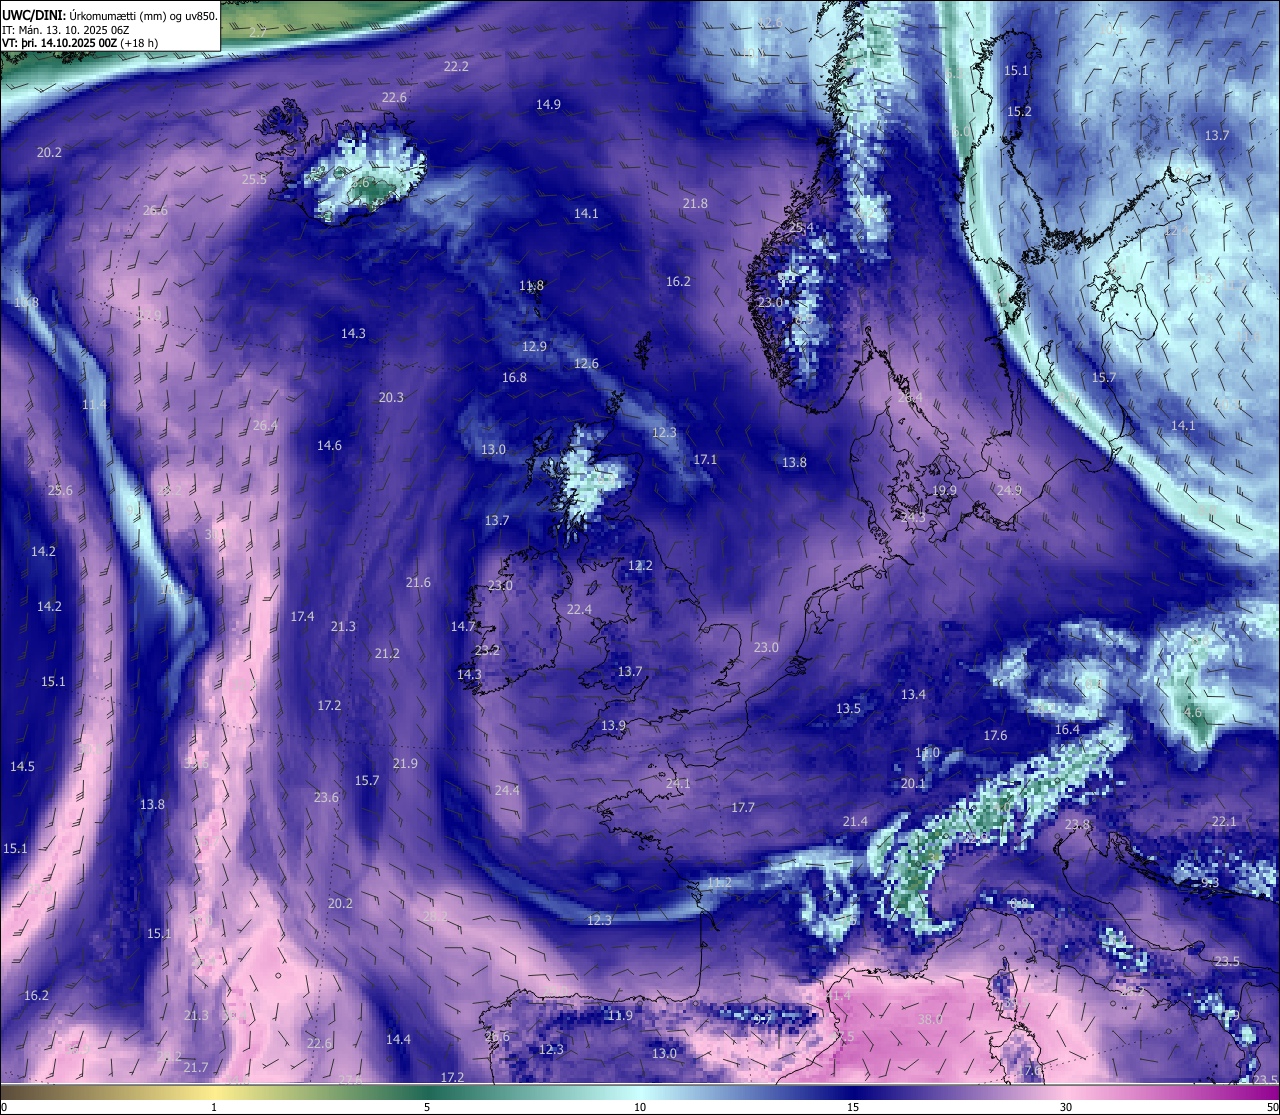The image size is (1280, 1115).
Task: Click the 10 tick on the colorbar
Action: tap(640, 1108)
